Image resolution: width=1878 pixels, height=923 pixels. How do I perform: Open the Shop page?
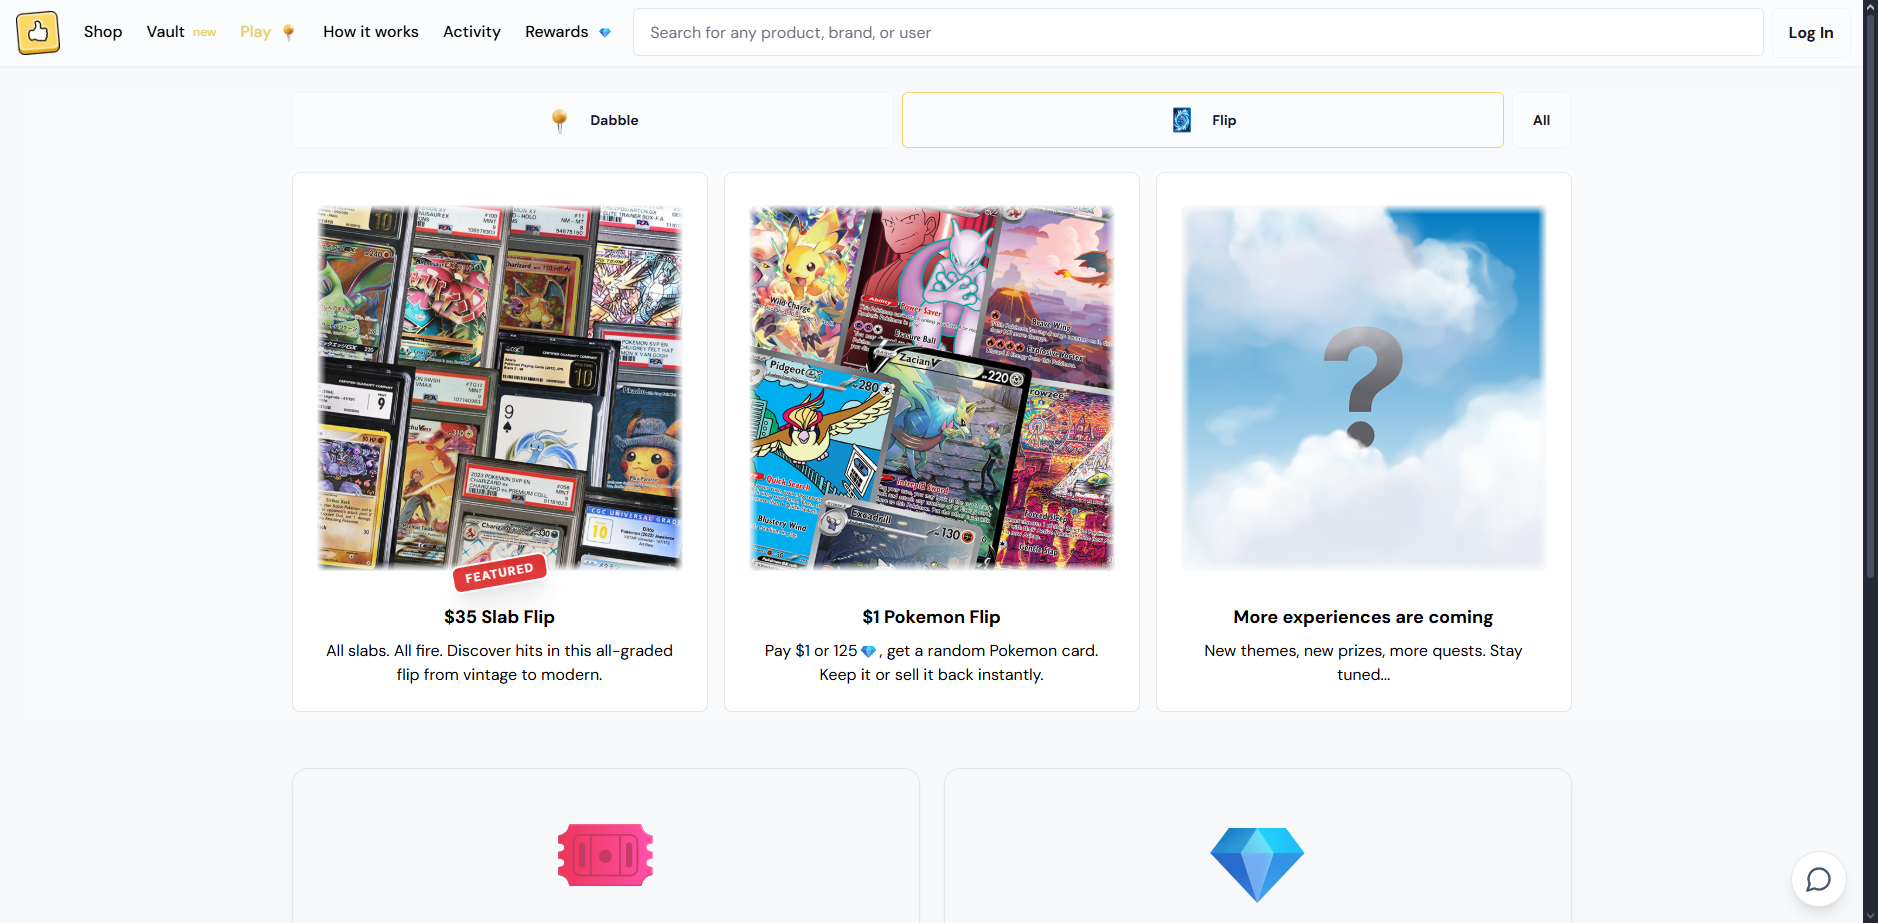click(x=103, y=32)
